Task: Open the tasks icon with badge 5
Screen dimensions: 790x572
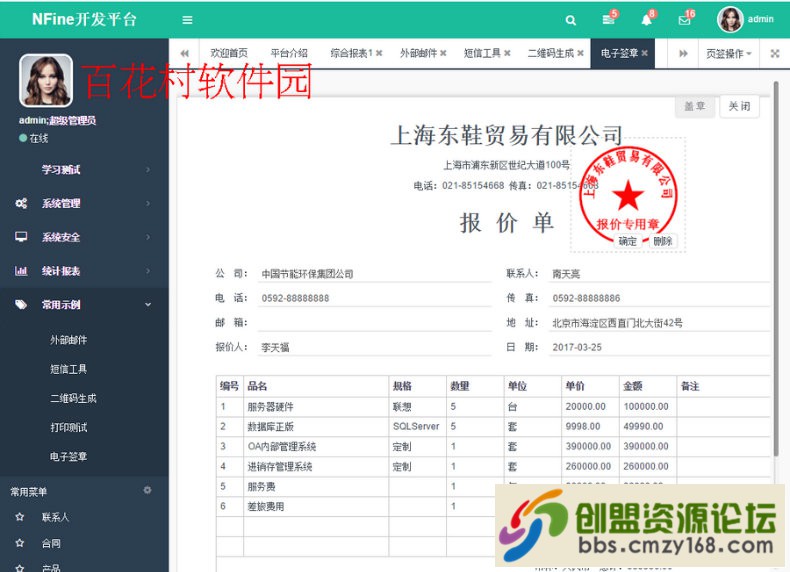Action: tap(609, 20)
